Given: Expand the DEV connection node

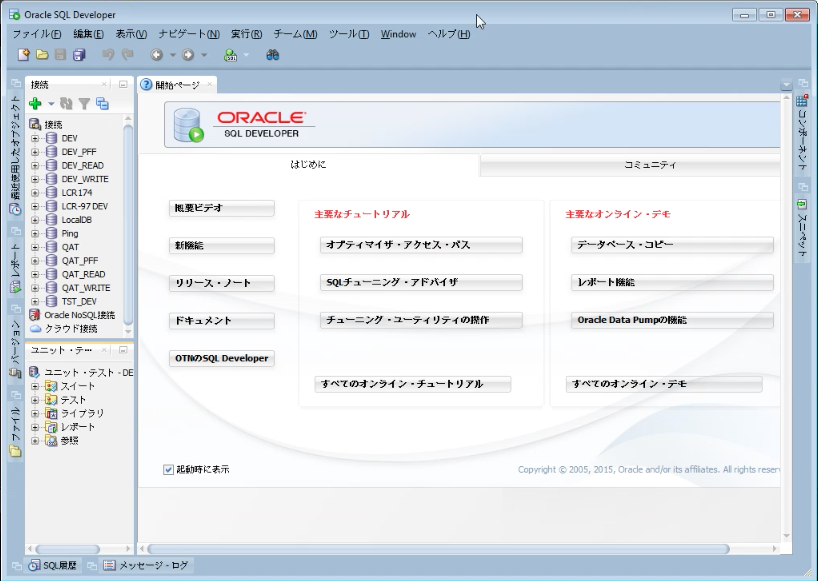Looking at the screenshot, I should coord(35,138).
